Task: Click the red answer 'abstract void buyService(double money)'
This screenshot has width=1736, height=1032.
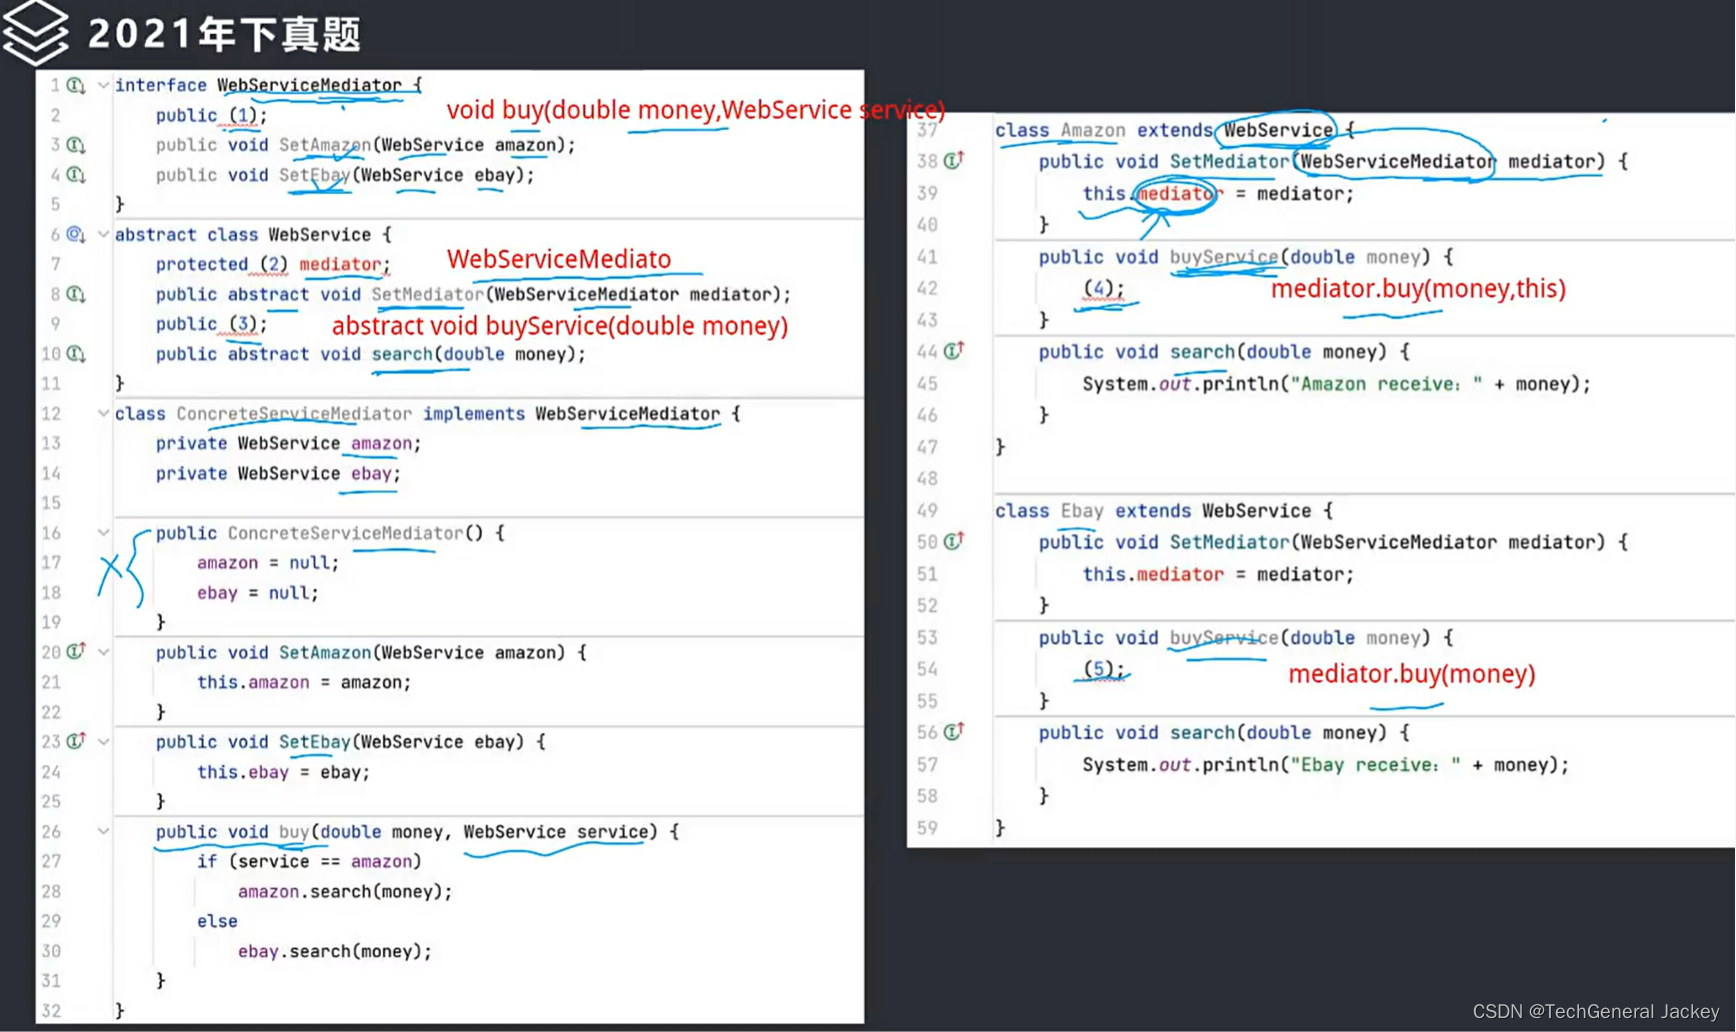Action: tap(560, 326)
